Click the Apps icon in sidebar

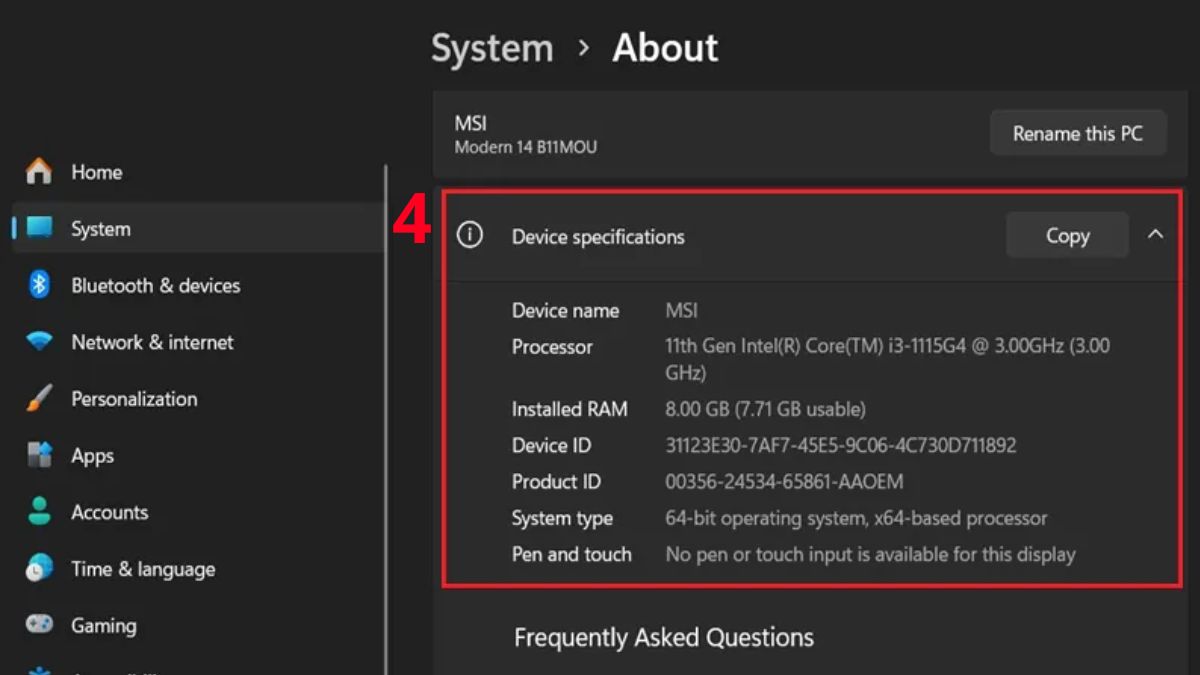coord(39,456)
